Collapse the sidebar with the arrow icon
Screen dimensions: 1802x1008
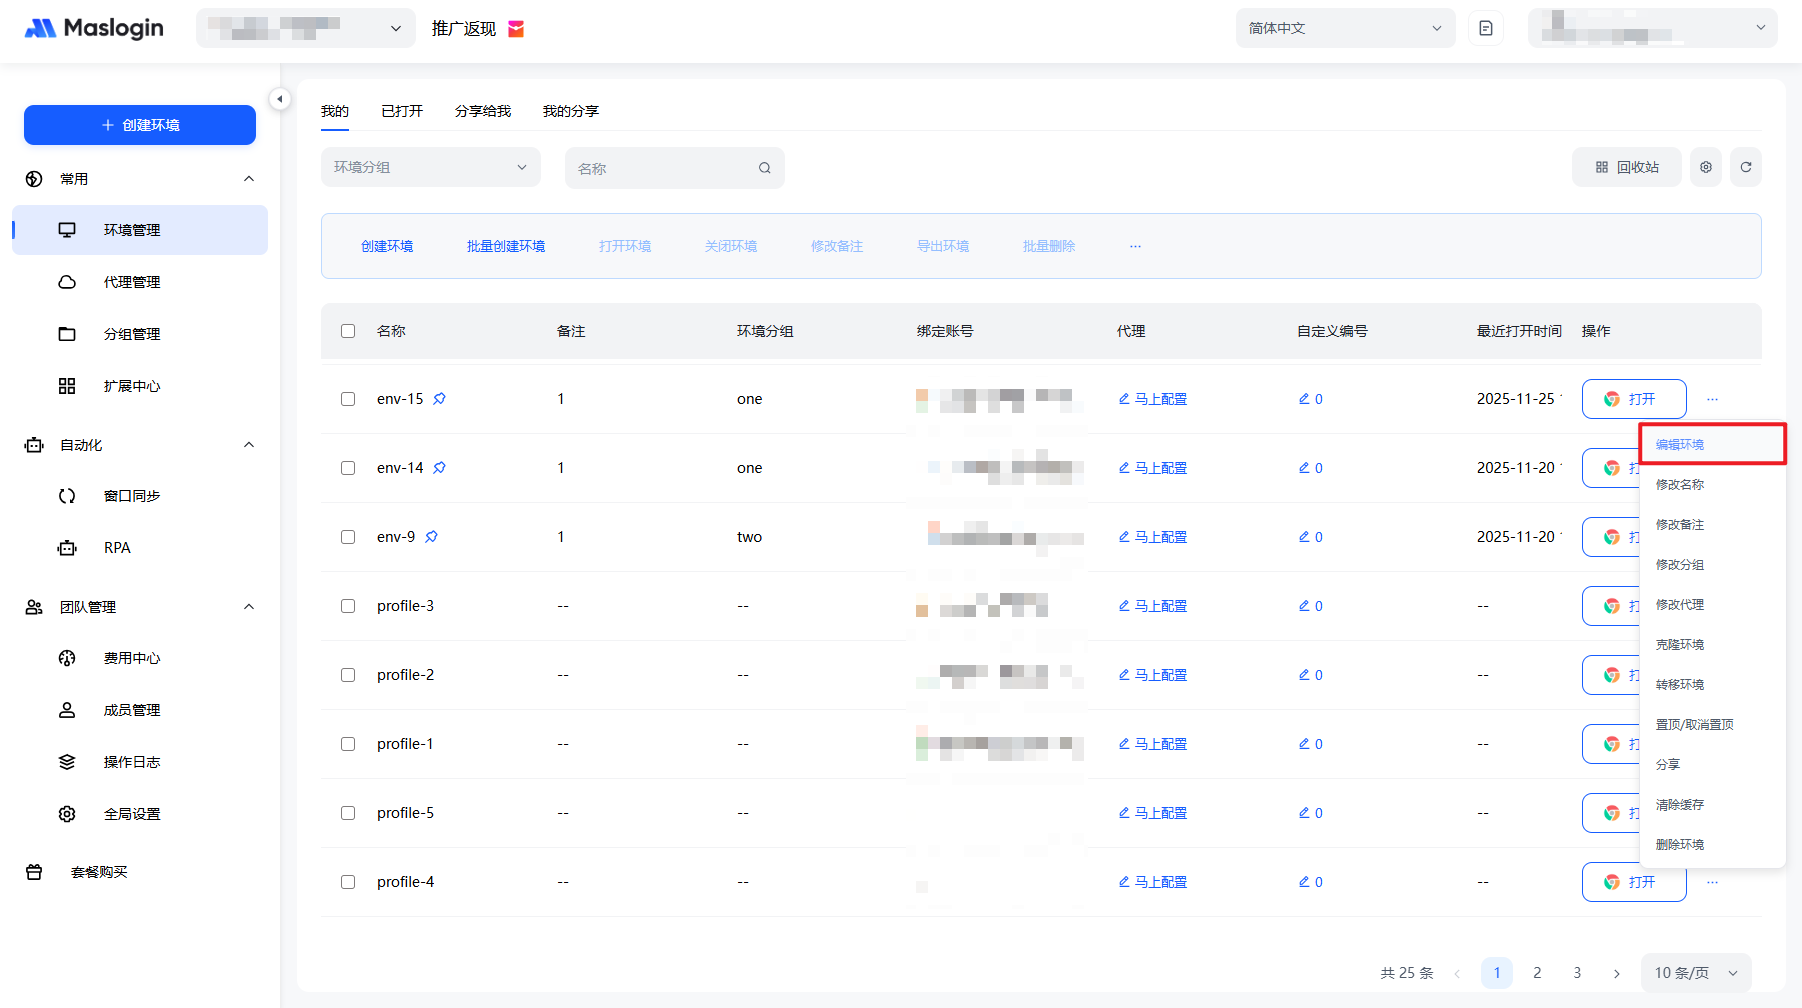tap(280, 99)
